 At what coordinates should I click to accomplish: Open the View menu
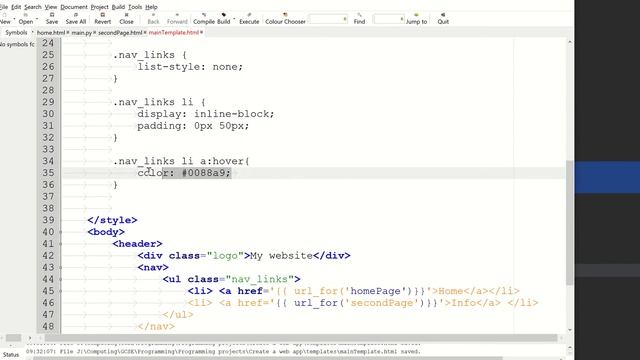pyautogui.click(x=51, y=7)
